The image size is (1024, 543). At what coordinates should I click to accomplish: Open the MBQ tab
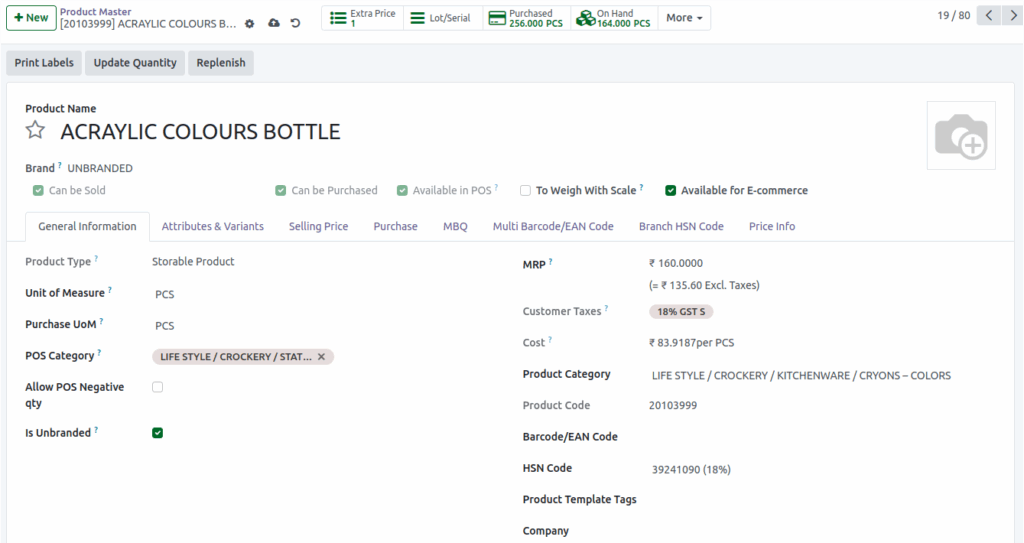click(455, 226)
